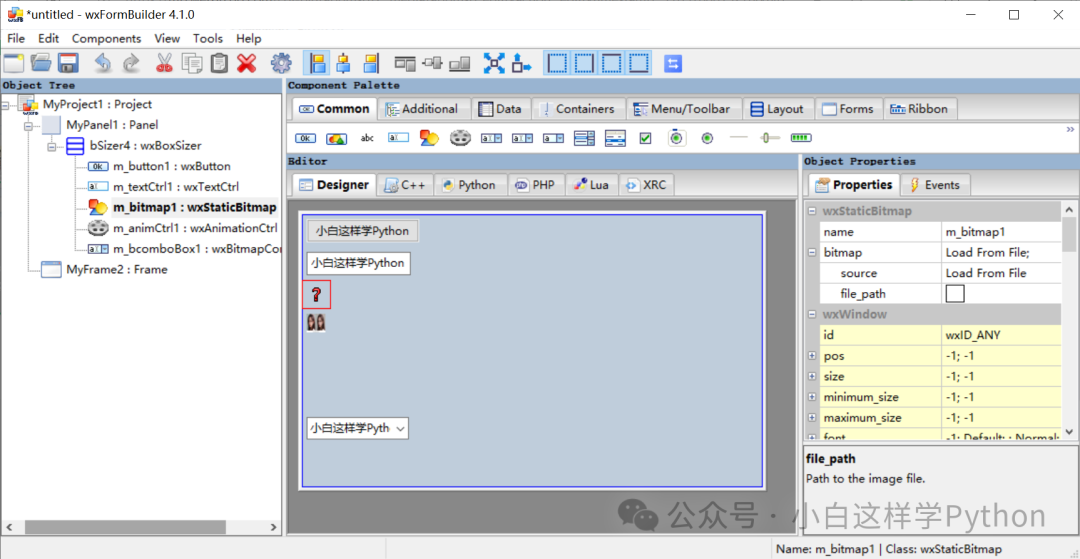Pick the wxStaticText 'abc' palette component
The image size is (1080, 559).
367,138
